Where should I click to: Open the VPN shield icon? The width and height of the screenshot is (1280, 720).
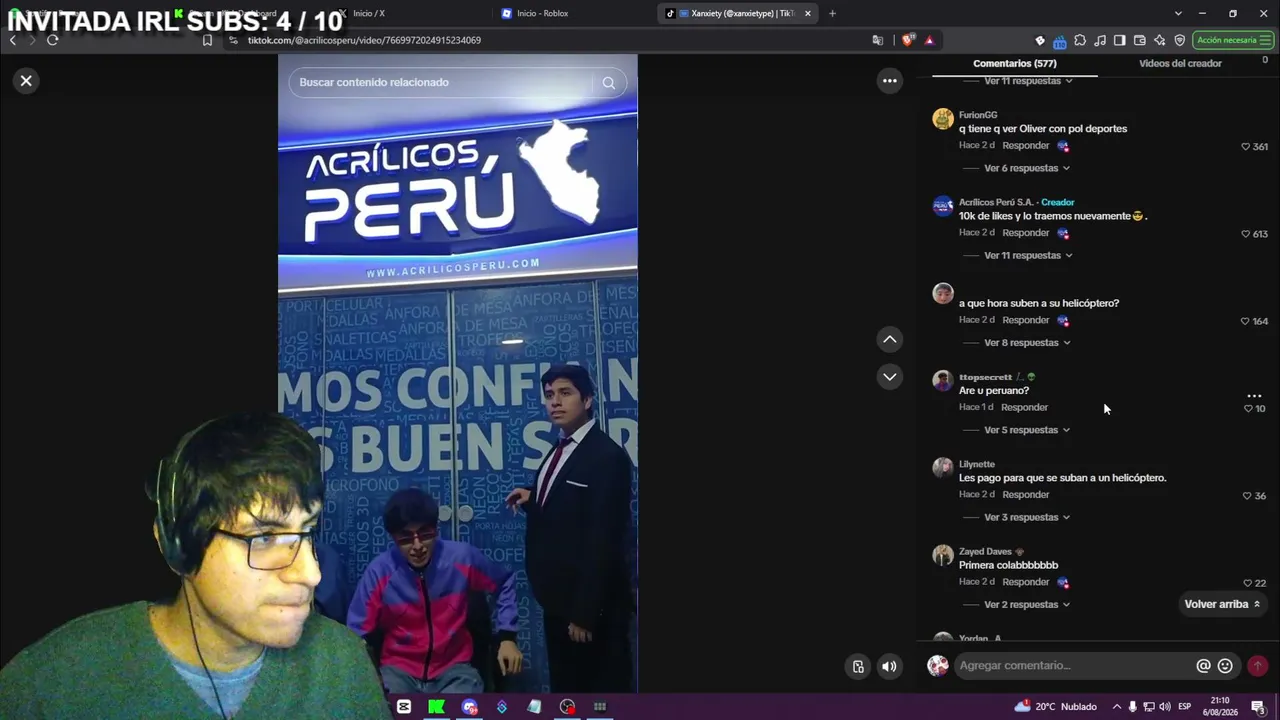click(x=1179, y=40)
